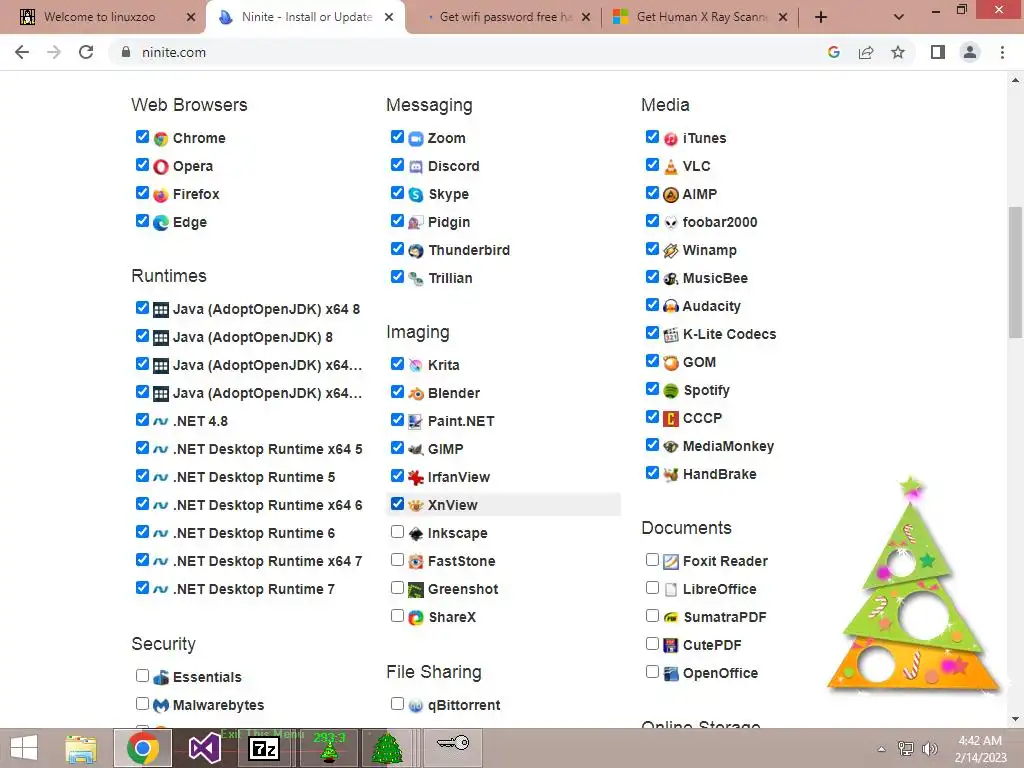Uncheck the Chrome checkbox
Screen dimensions: 1024x768
(x=142, y=136)
